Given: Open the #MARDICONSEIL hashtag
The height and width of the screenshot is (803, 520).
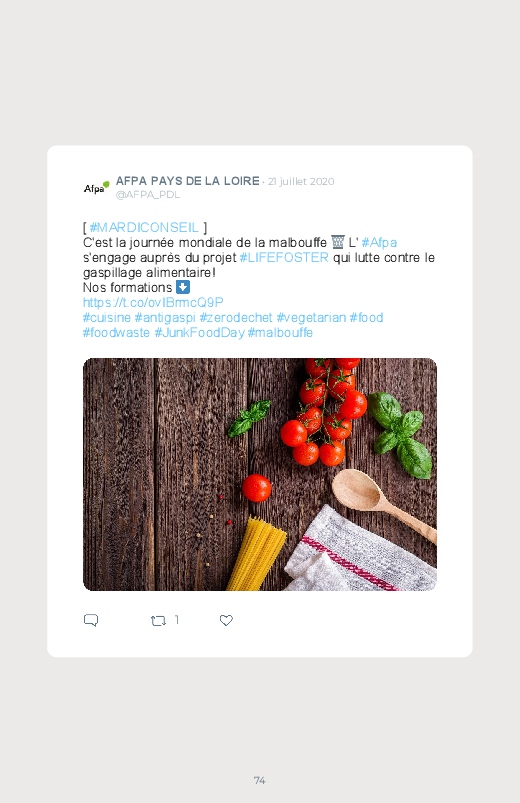Looking at the screenshot, I should pyautogui.click(x=144, y=227).
